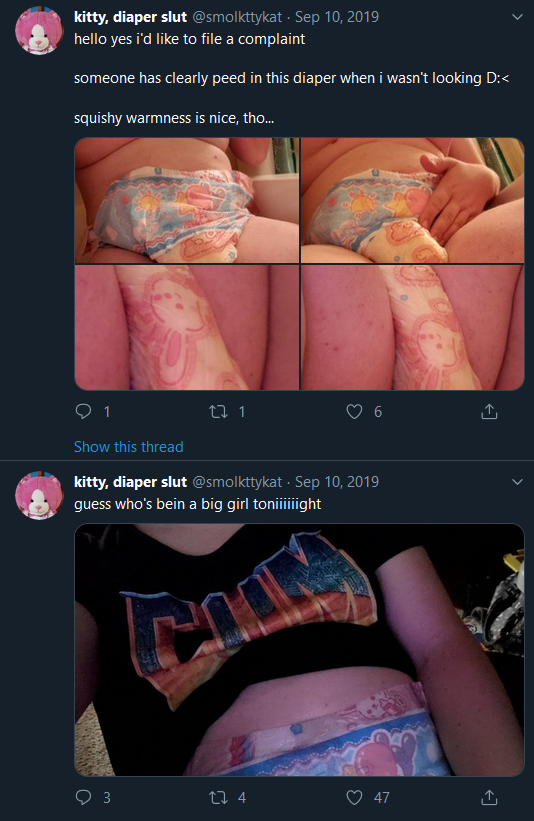
Task: Click the @smolkttykat handle on the second tweet
Action: pos(237,482)
